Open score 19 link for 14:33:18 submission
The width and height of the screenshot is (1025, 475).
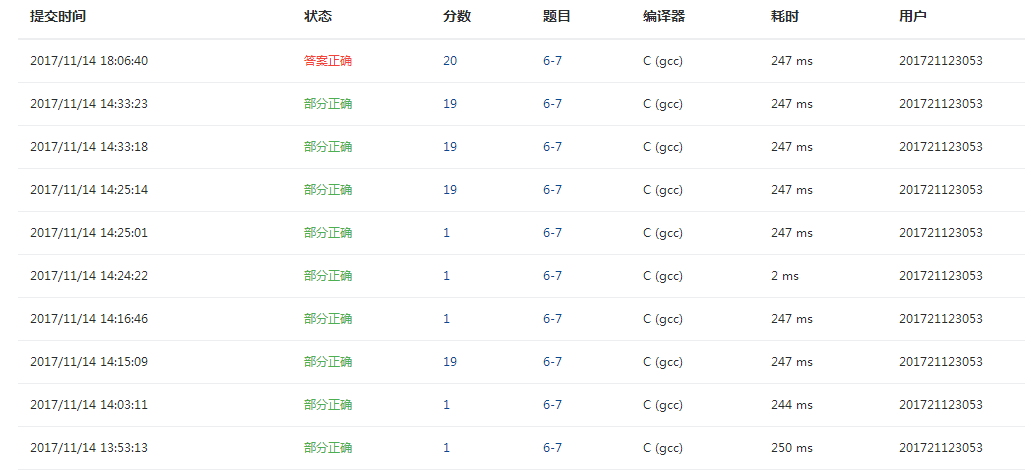[450, 147]
